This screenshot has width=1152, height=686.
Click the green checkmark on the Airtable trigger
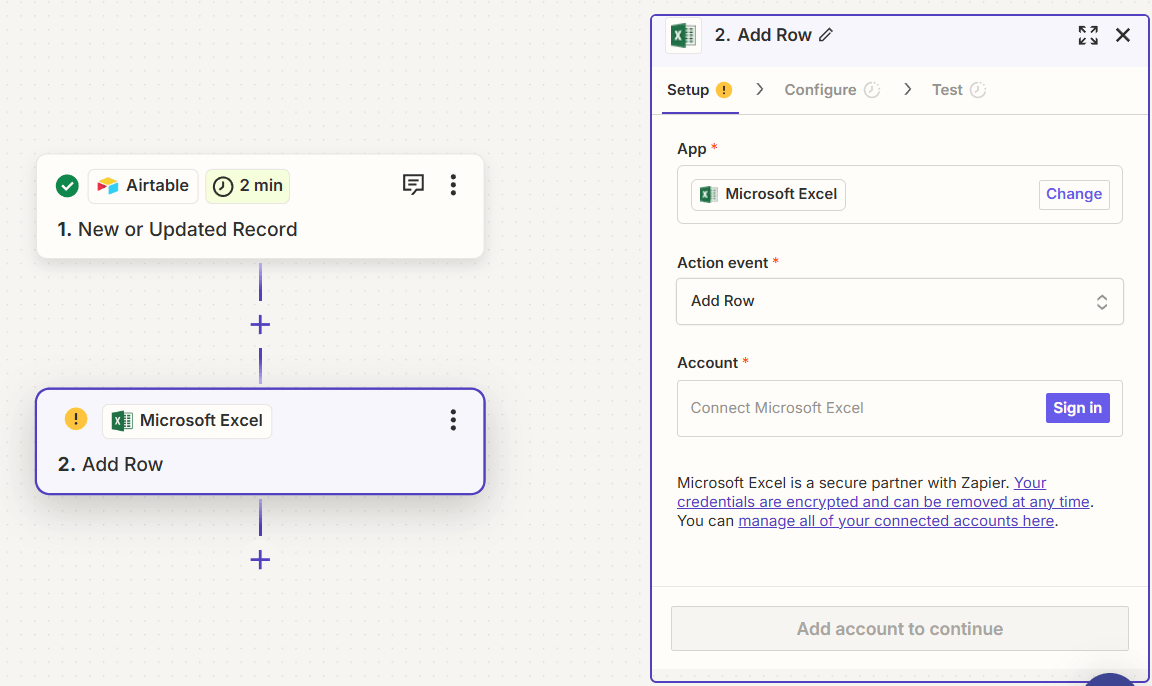[x=66, y=185]
